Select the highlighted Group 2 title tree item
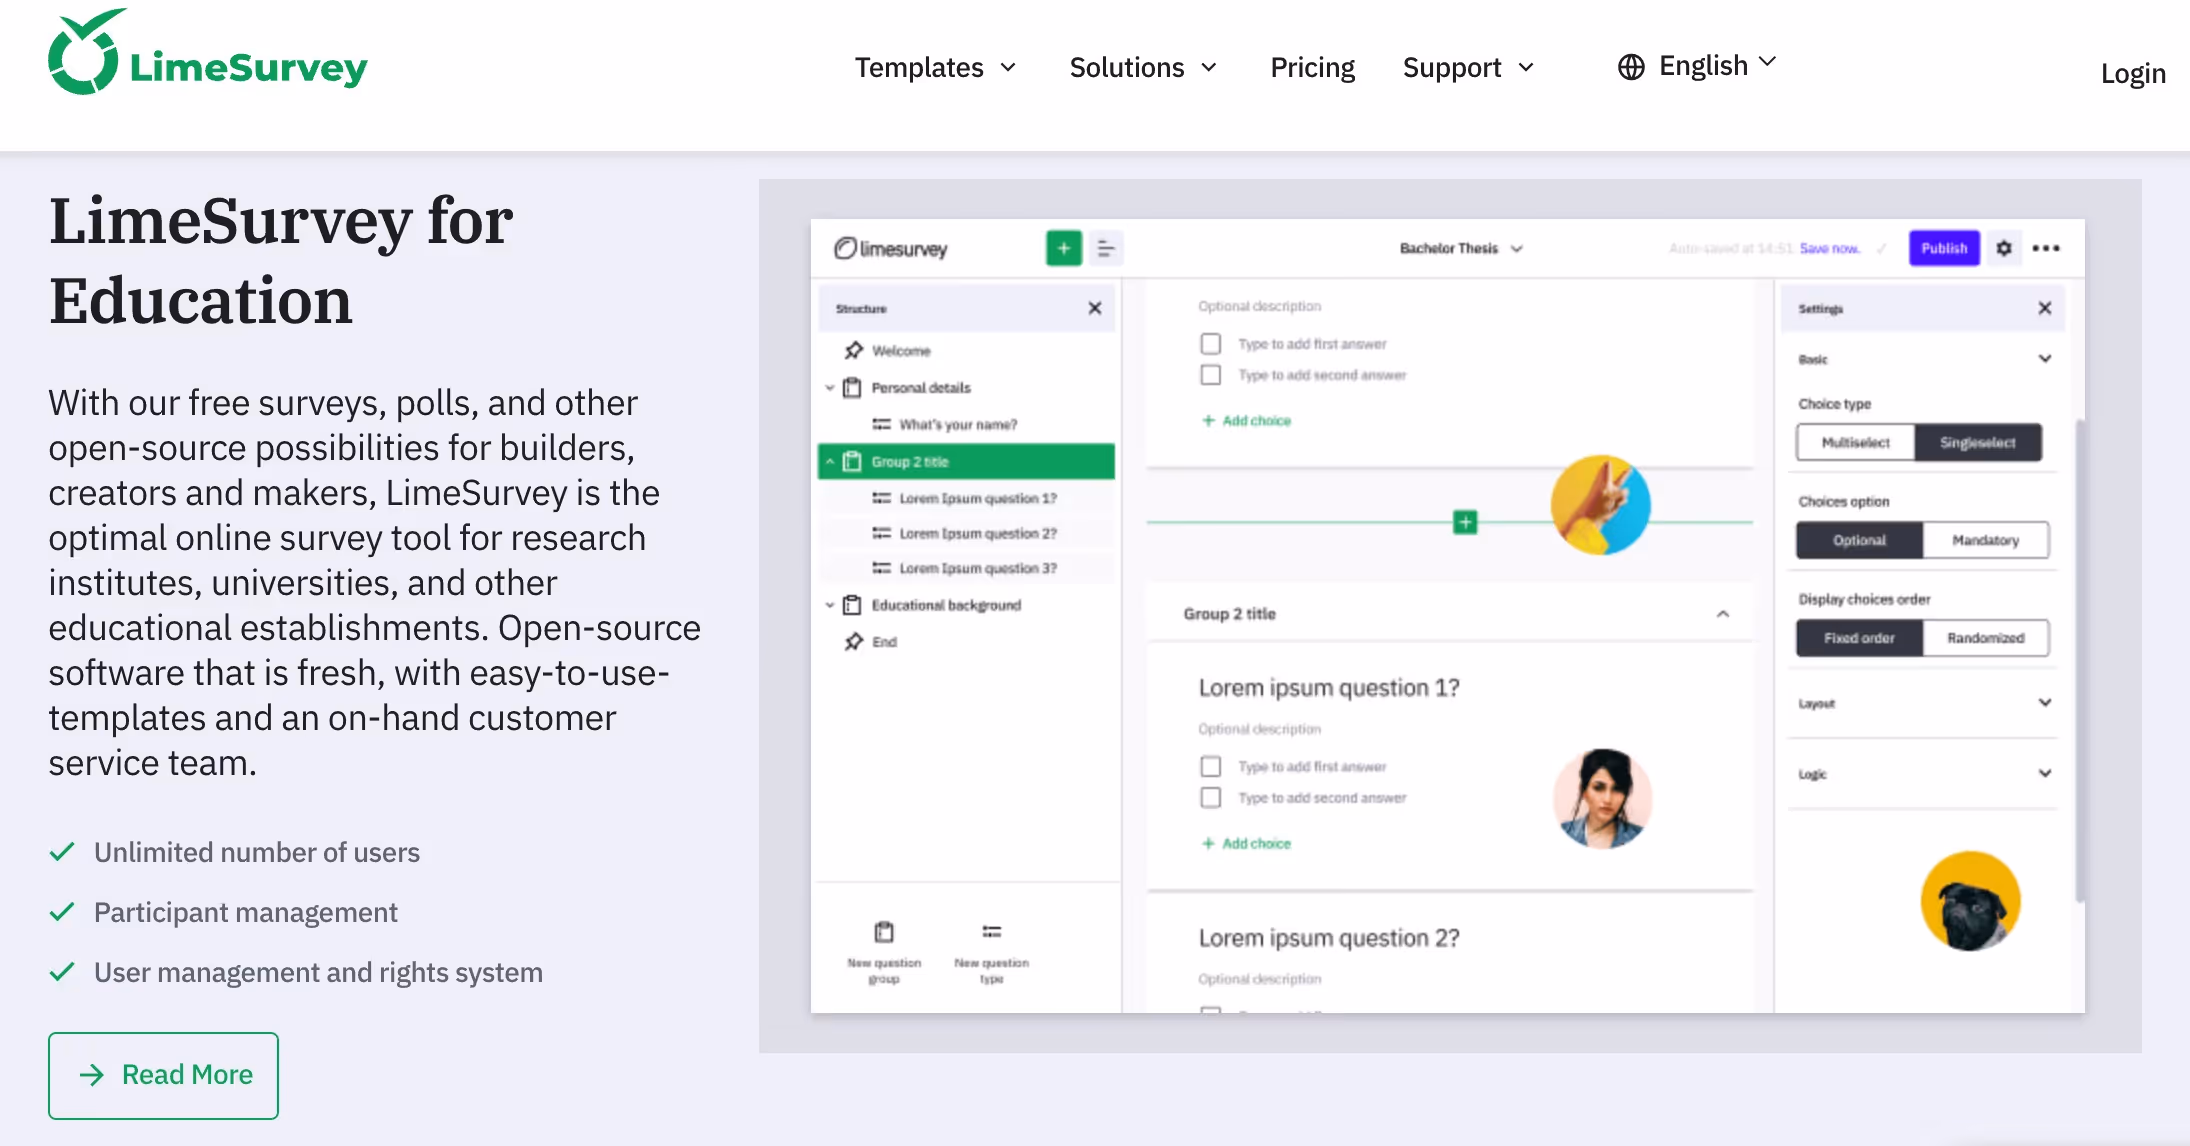Image resolution: width=2190 pixels, height=1146 pixels. pos(966,461)
